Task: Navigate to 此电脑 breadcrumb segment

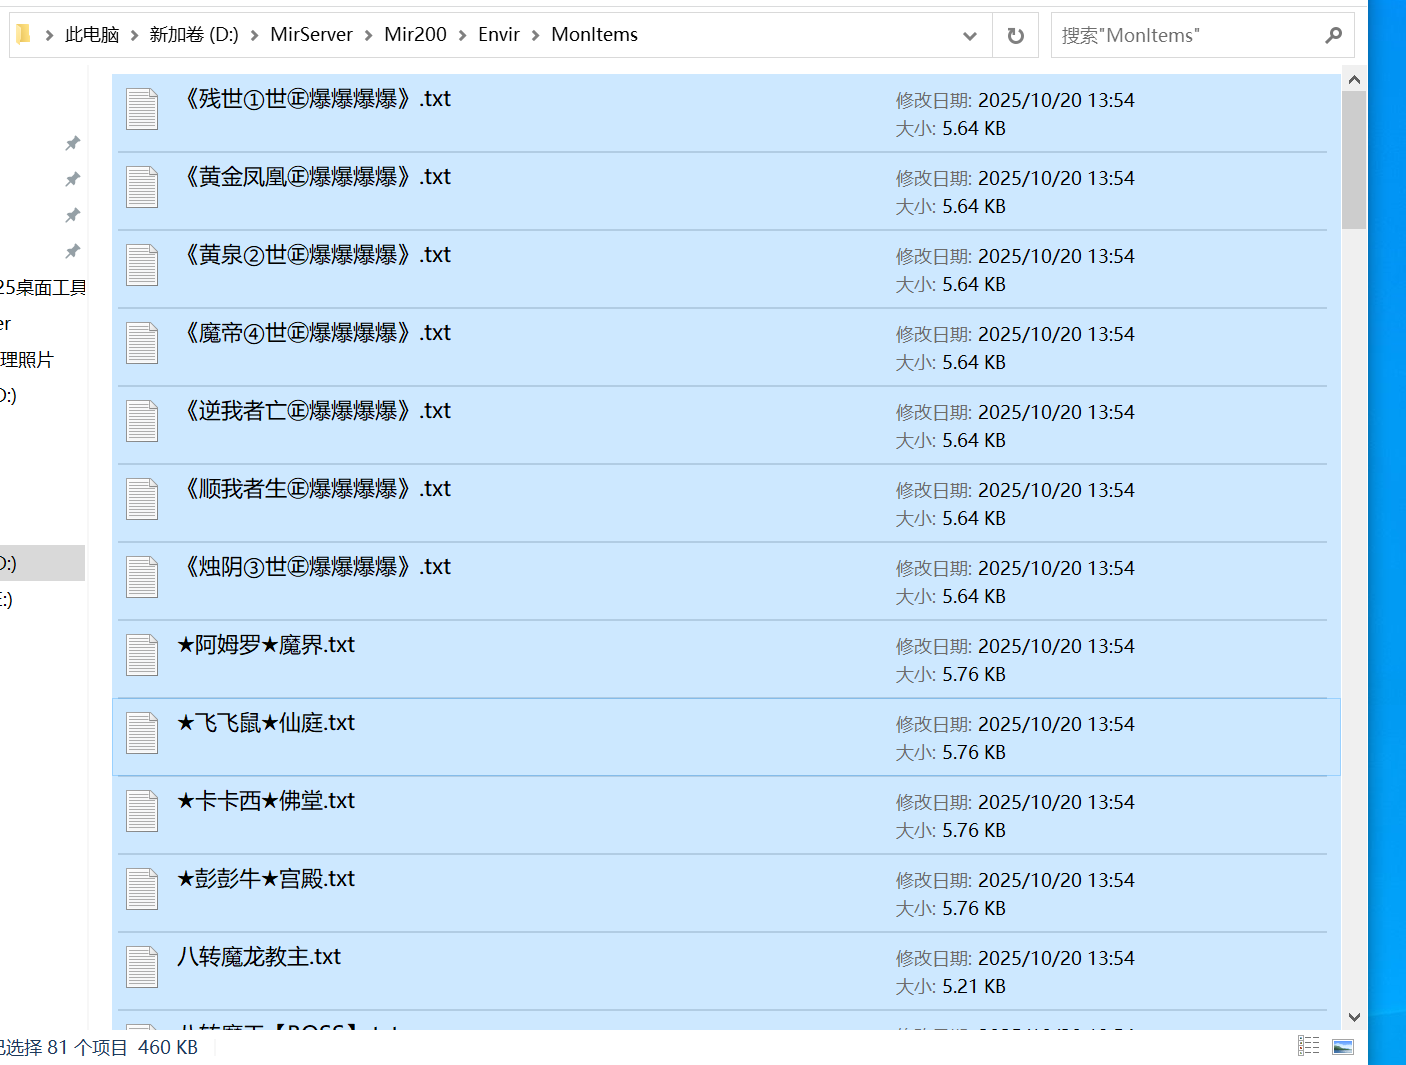Action: coord(92,35)
